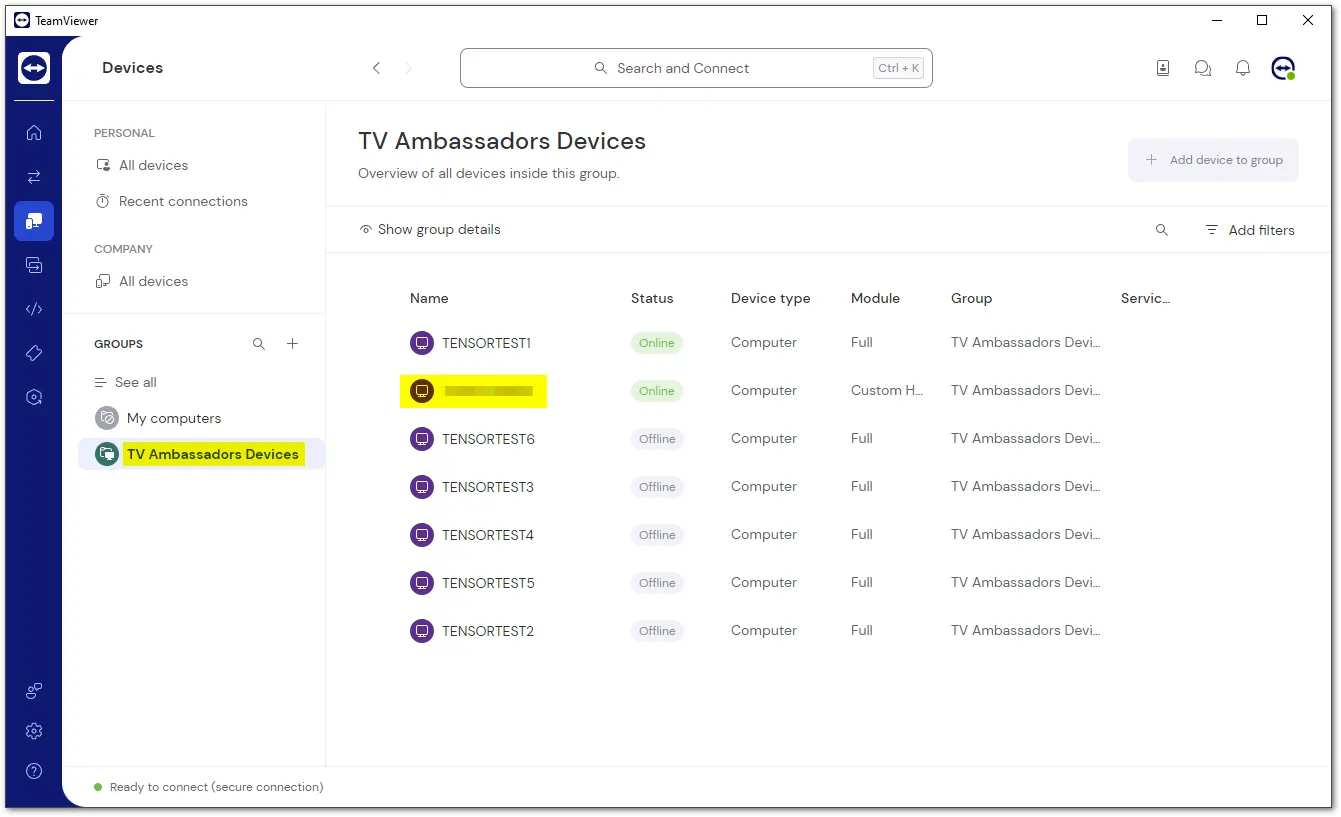Viewport: 1341px width, 817px height.
Task: Open Add filters
Action: (x=1250, y=230)
